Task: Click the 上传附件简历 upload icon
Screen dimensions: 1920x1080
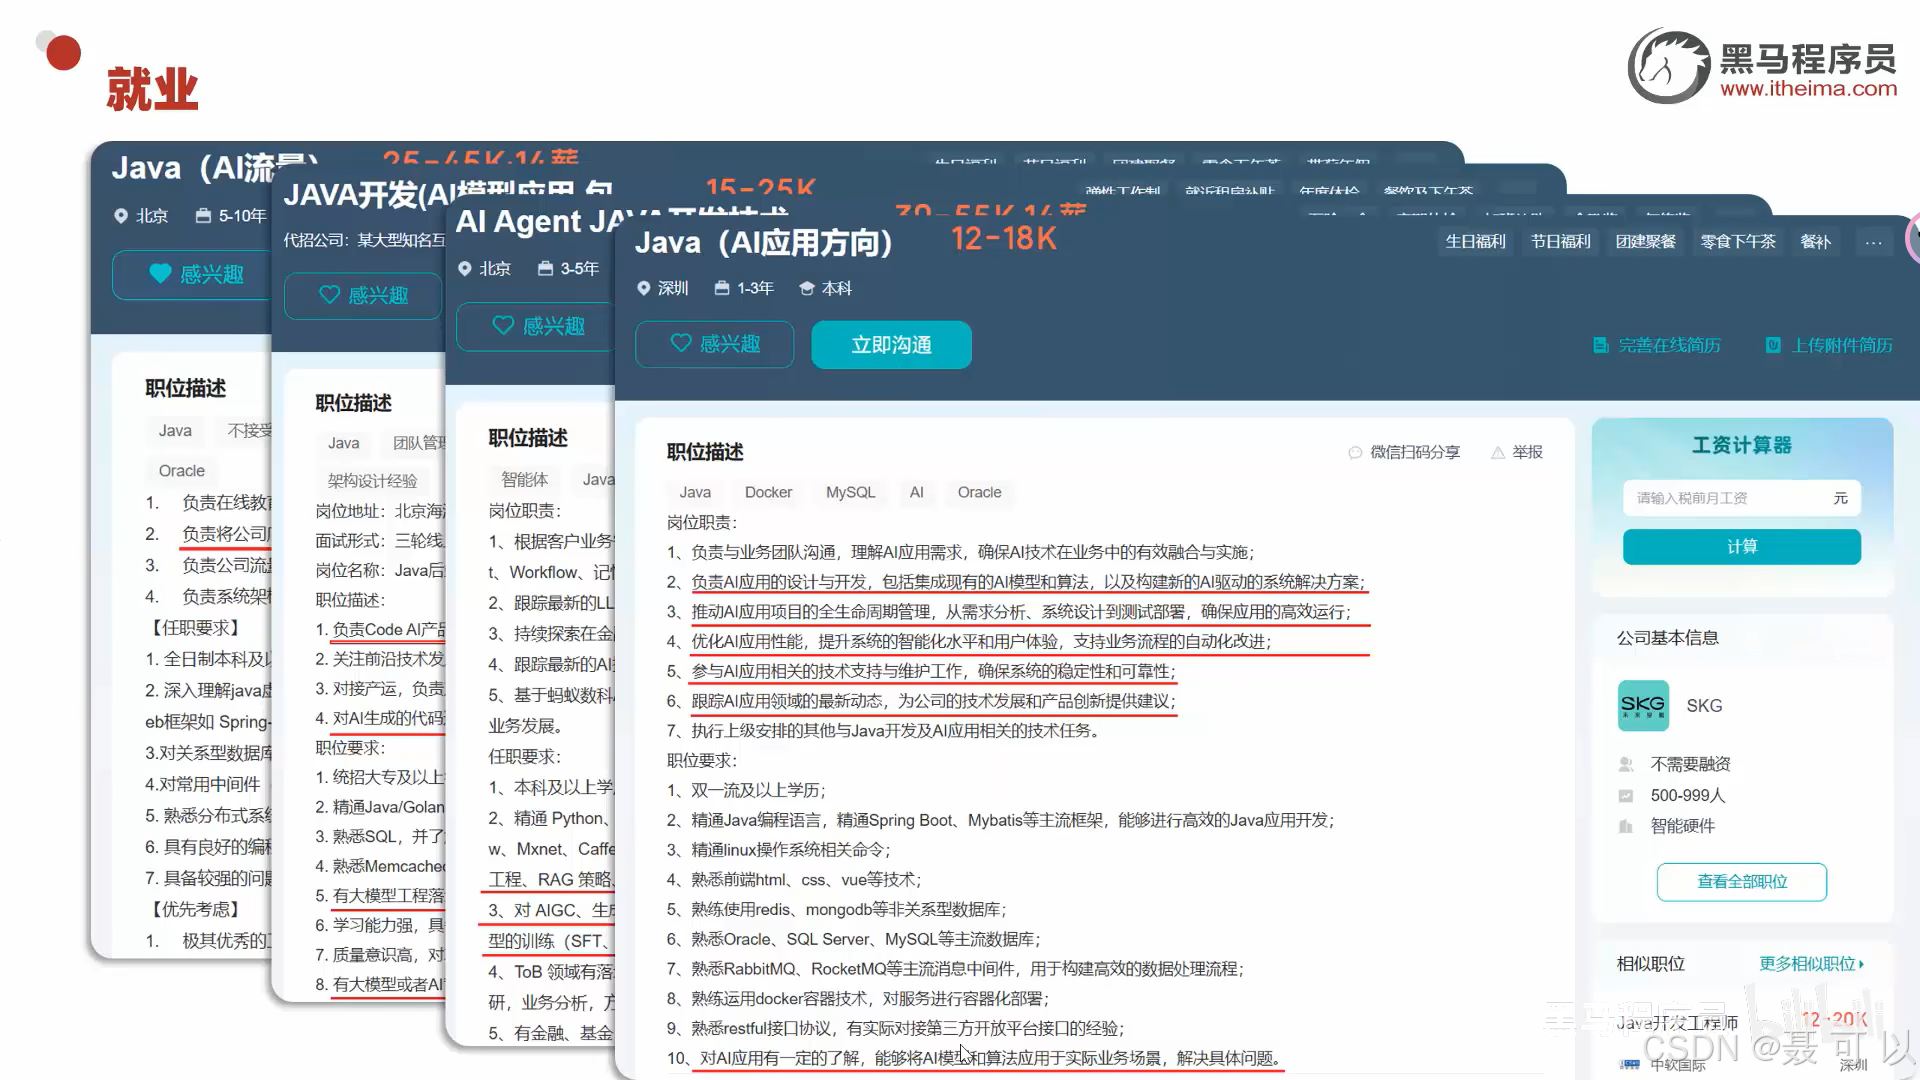Action: [1773, 345]
